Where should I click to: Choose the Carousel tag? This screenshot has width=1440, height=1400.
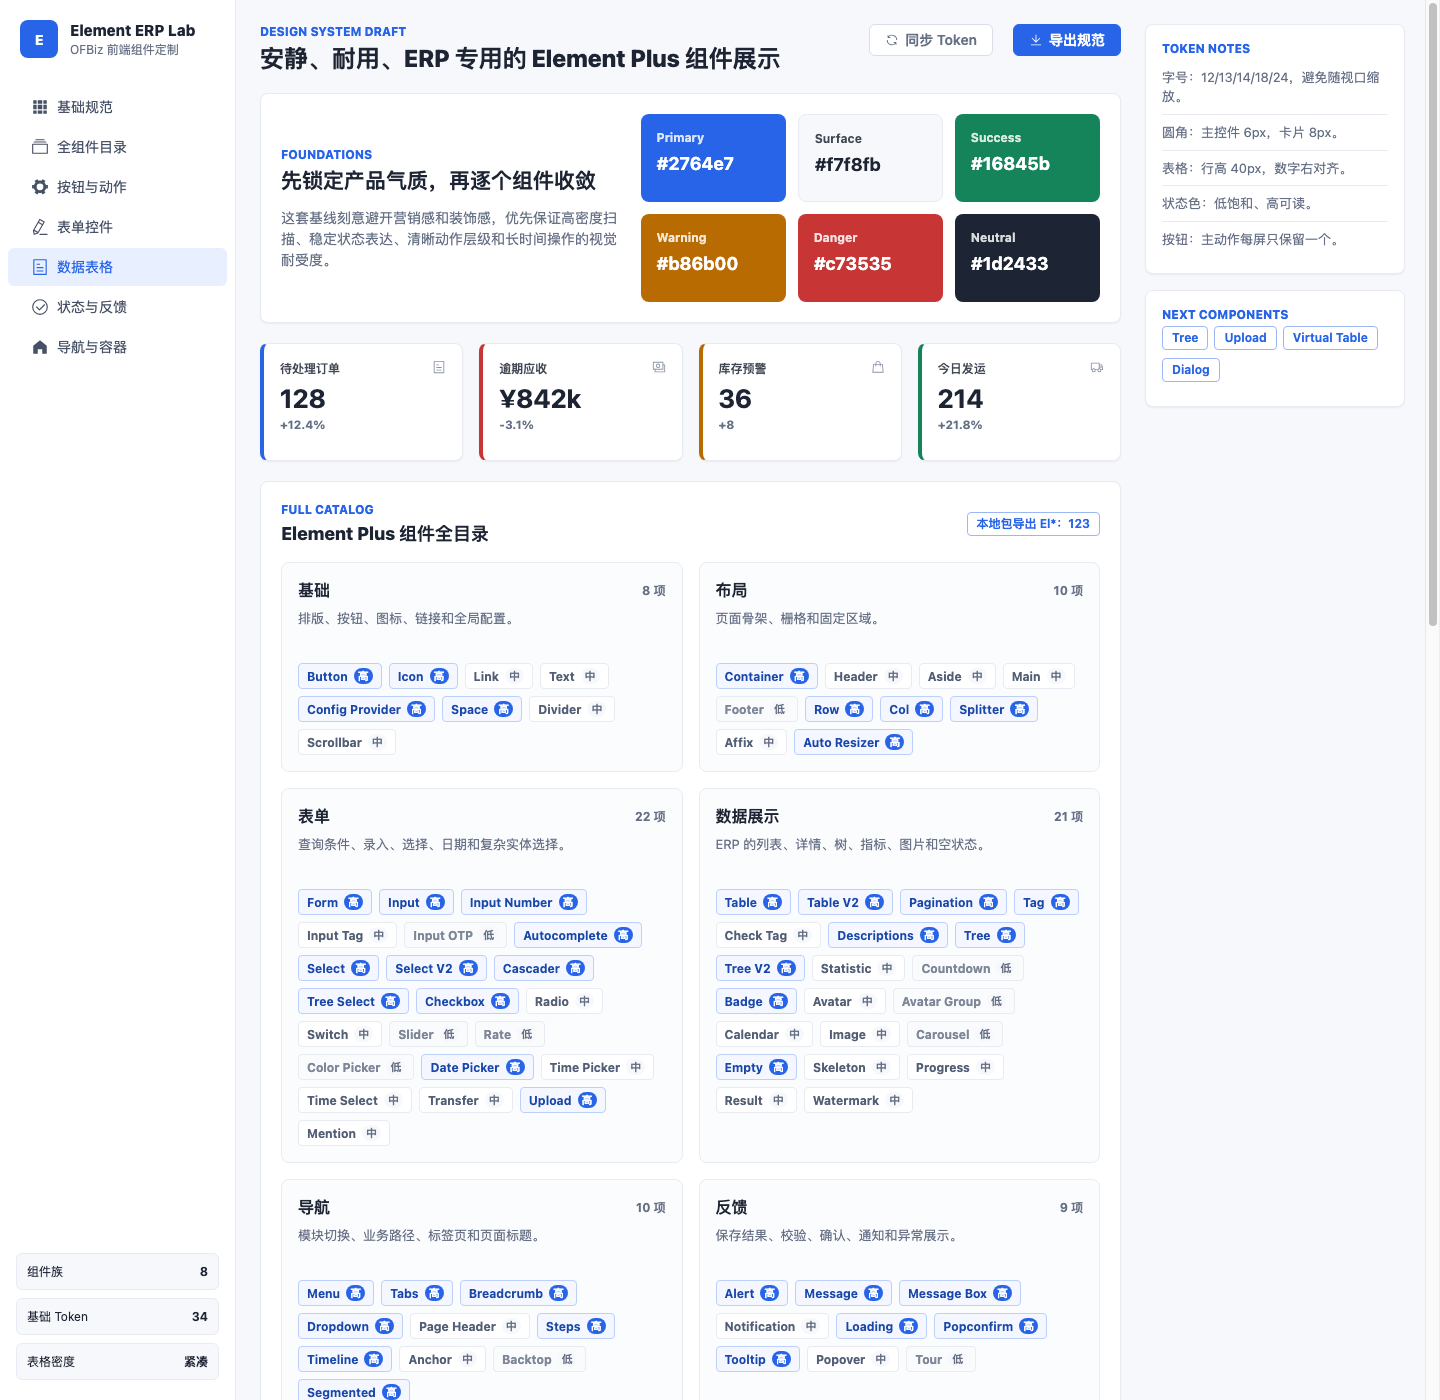point(954,1035)
